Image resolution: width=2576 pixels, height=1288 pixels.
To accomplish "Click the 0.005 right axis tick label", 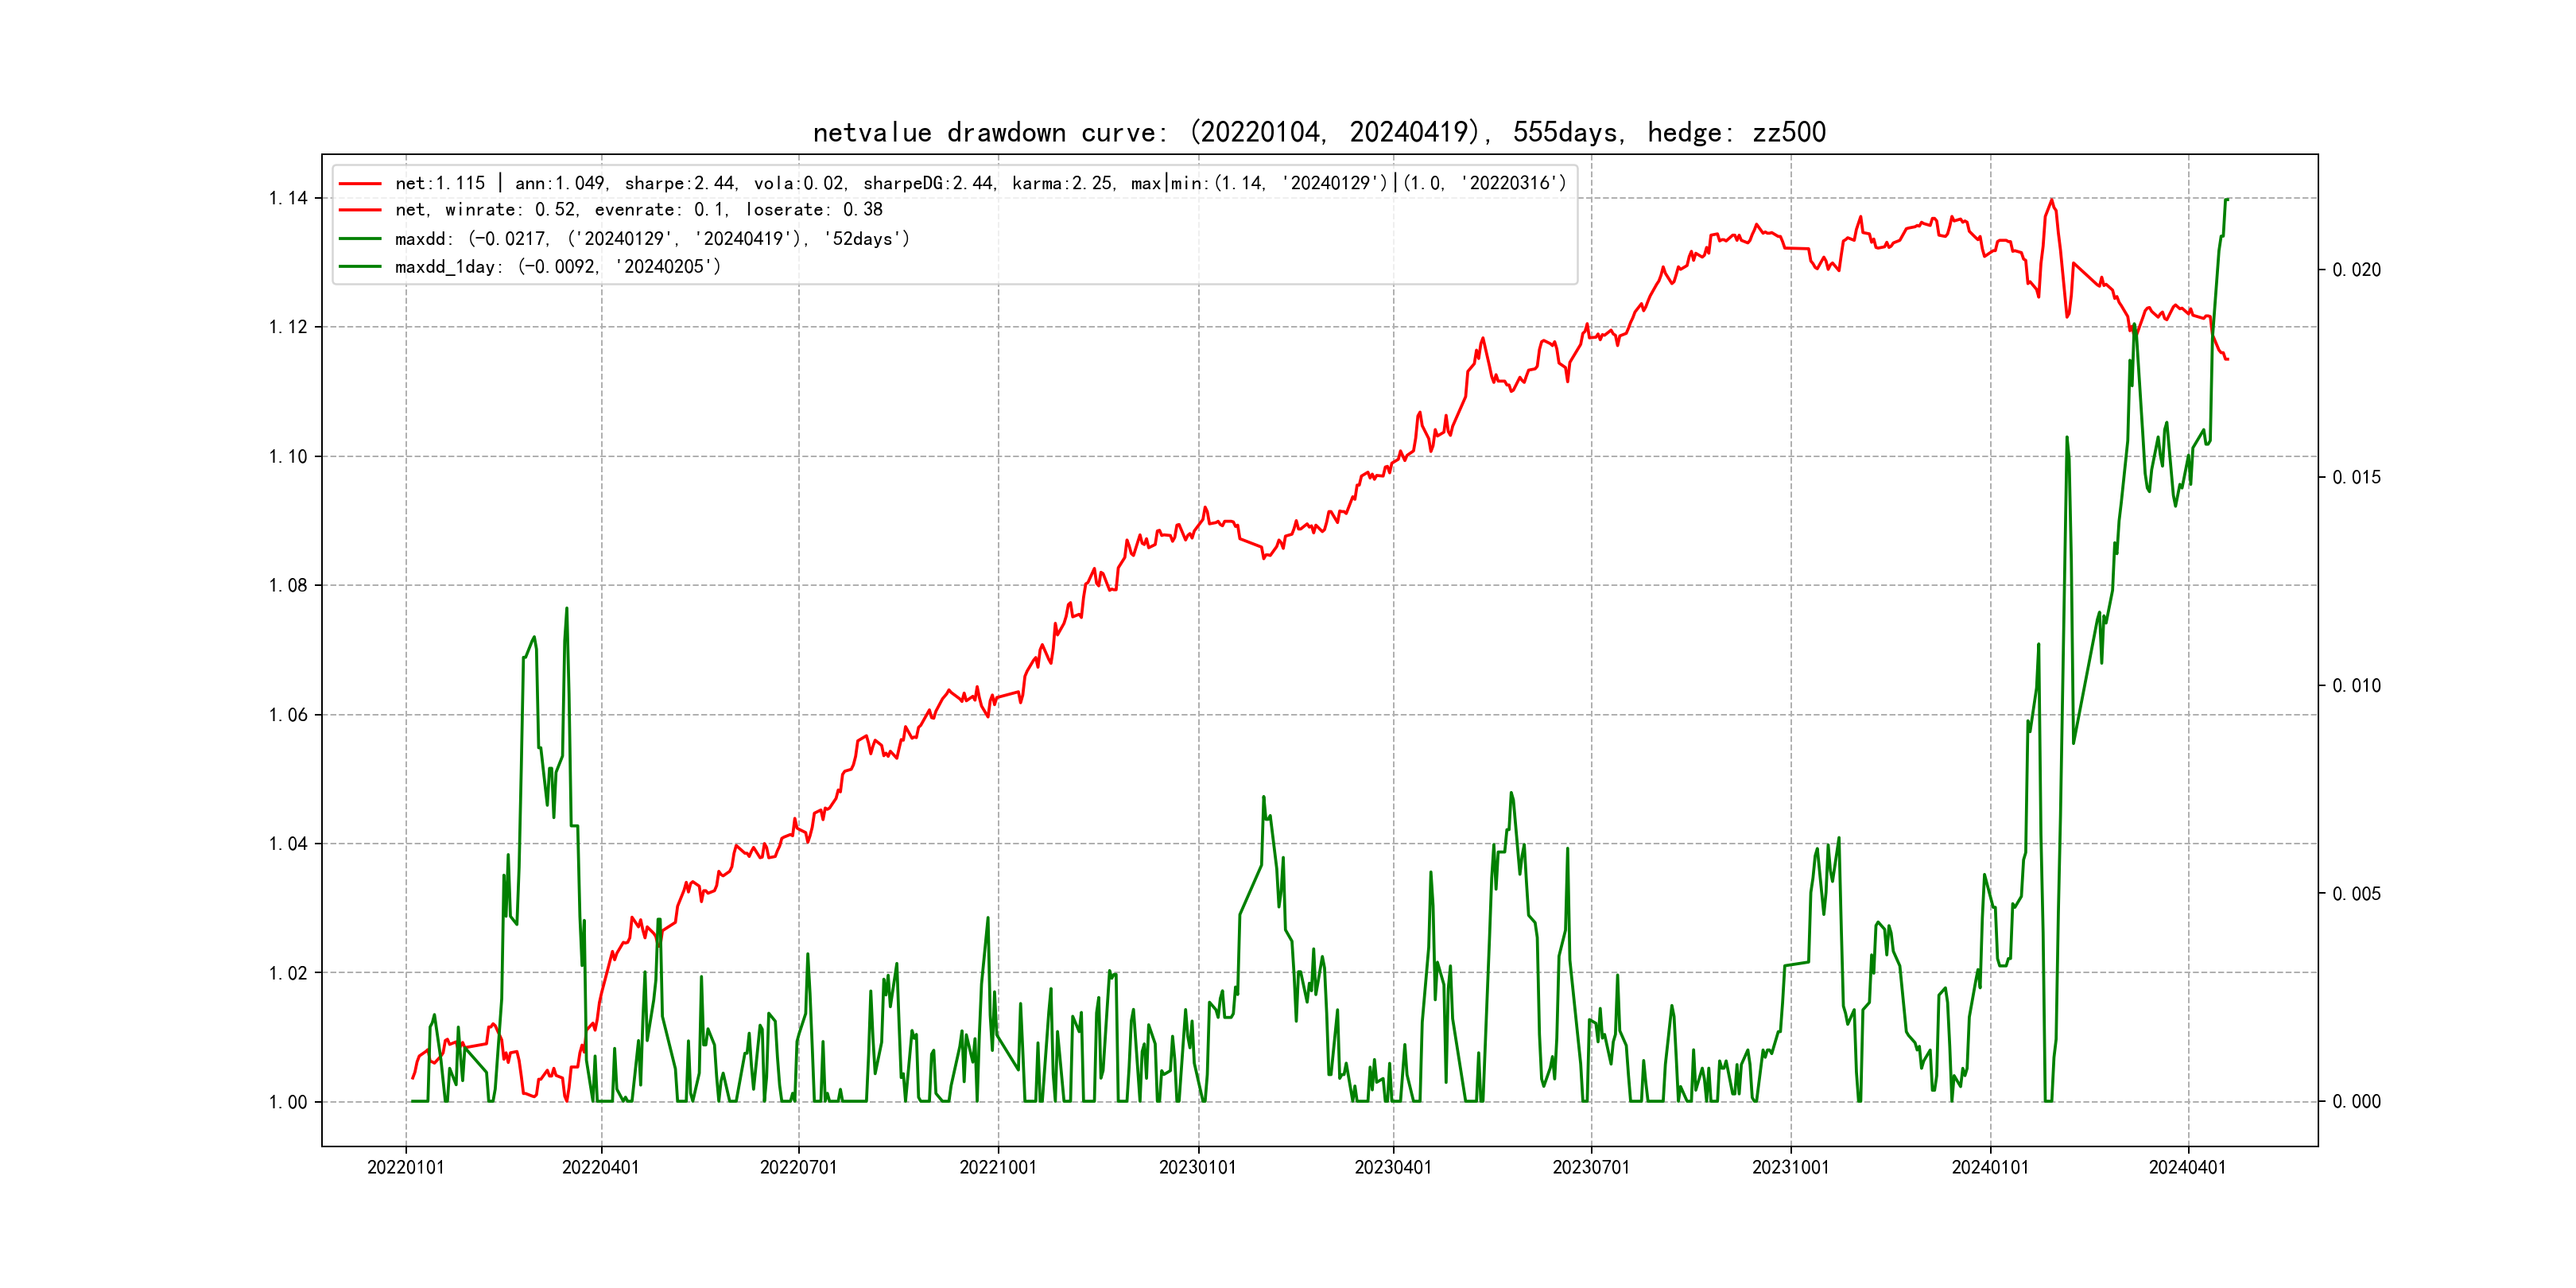I will pos(2356,893).
